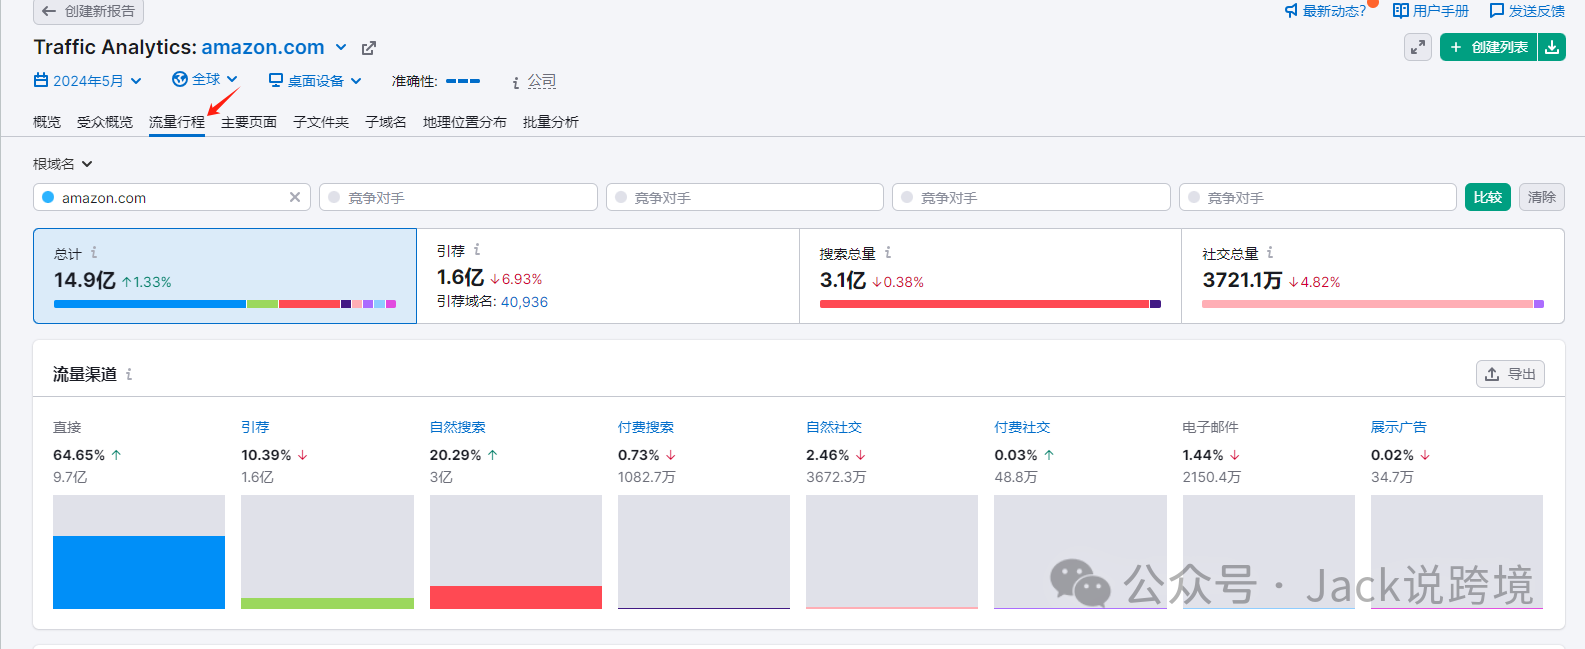Click the info icon next to 社交总量

(1270, 253)
